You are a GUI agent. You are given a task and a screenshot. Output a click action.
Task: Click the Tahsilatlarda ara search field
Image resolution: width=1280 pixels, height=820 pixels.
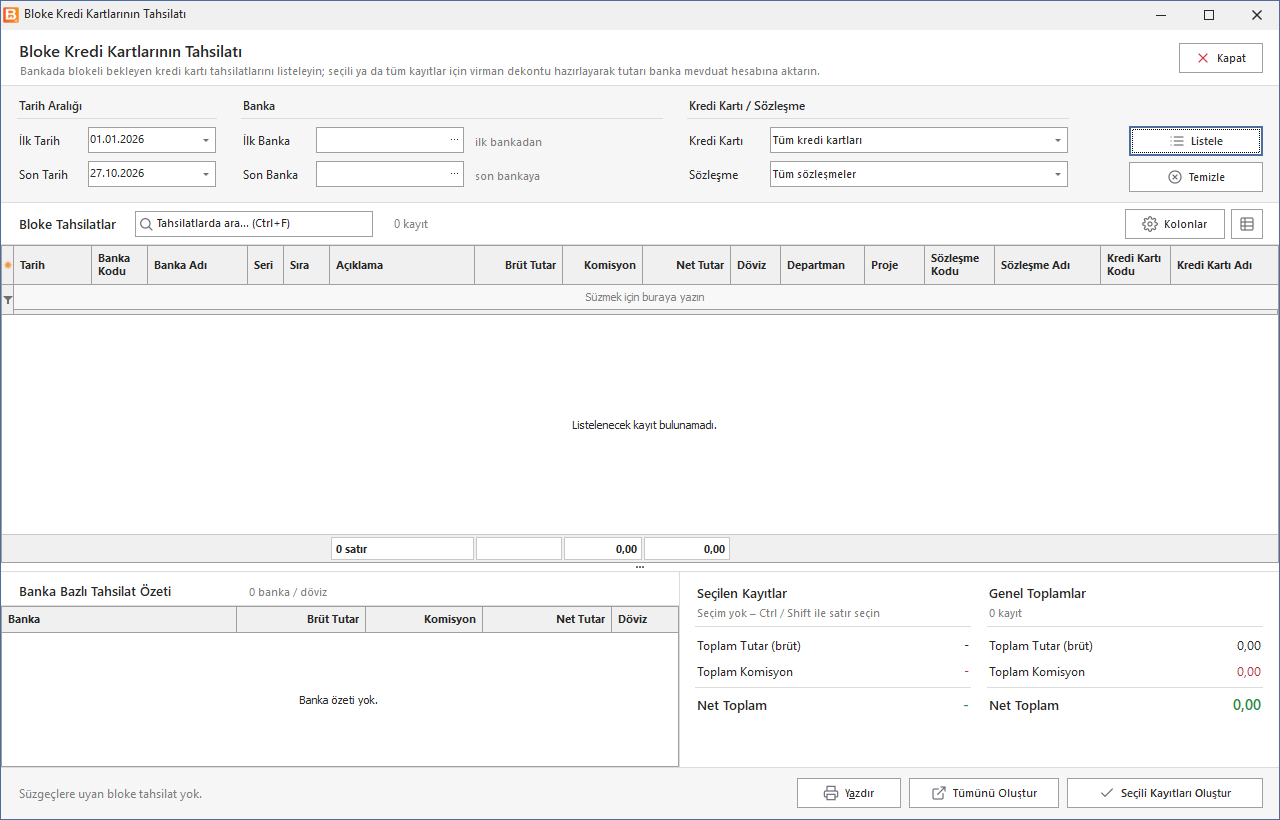pos(254,224)
